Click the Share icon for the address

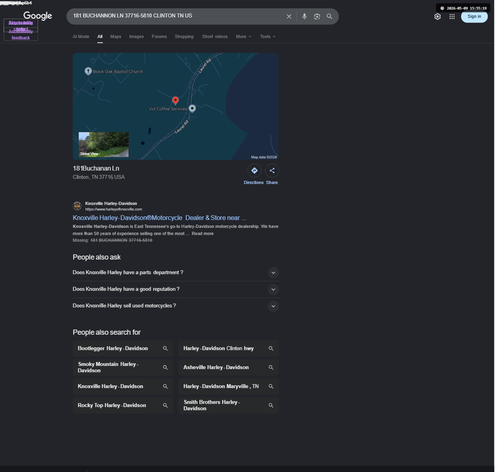coord(272,171)
